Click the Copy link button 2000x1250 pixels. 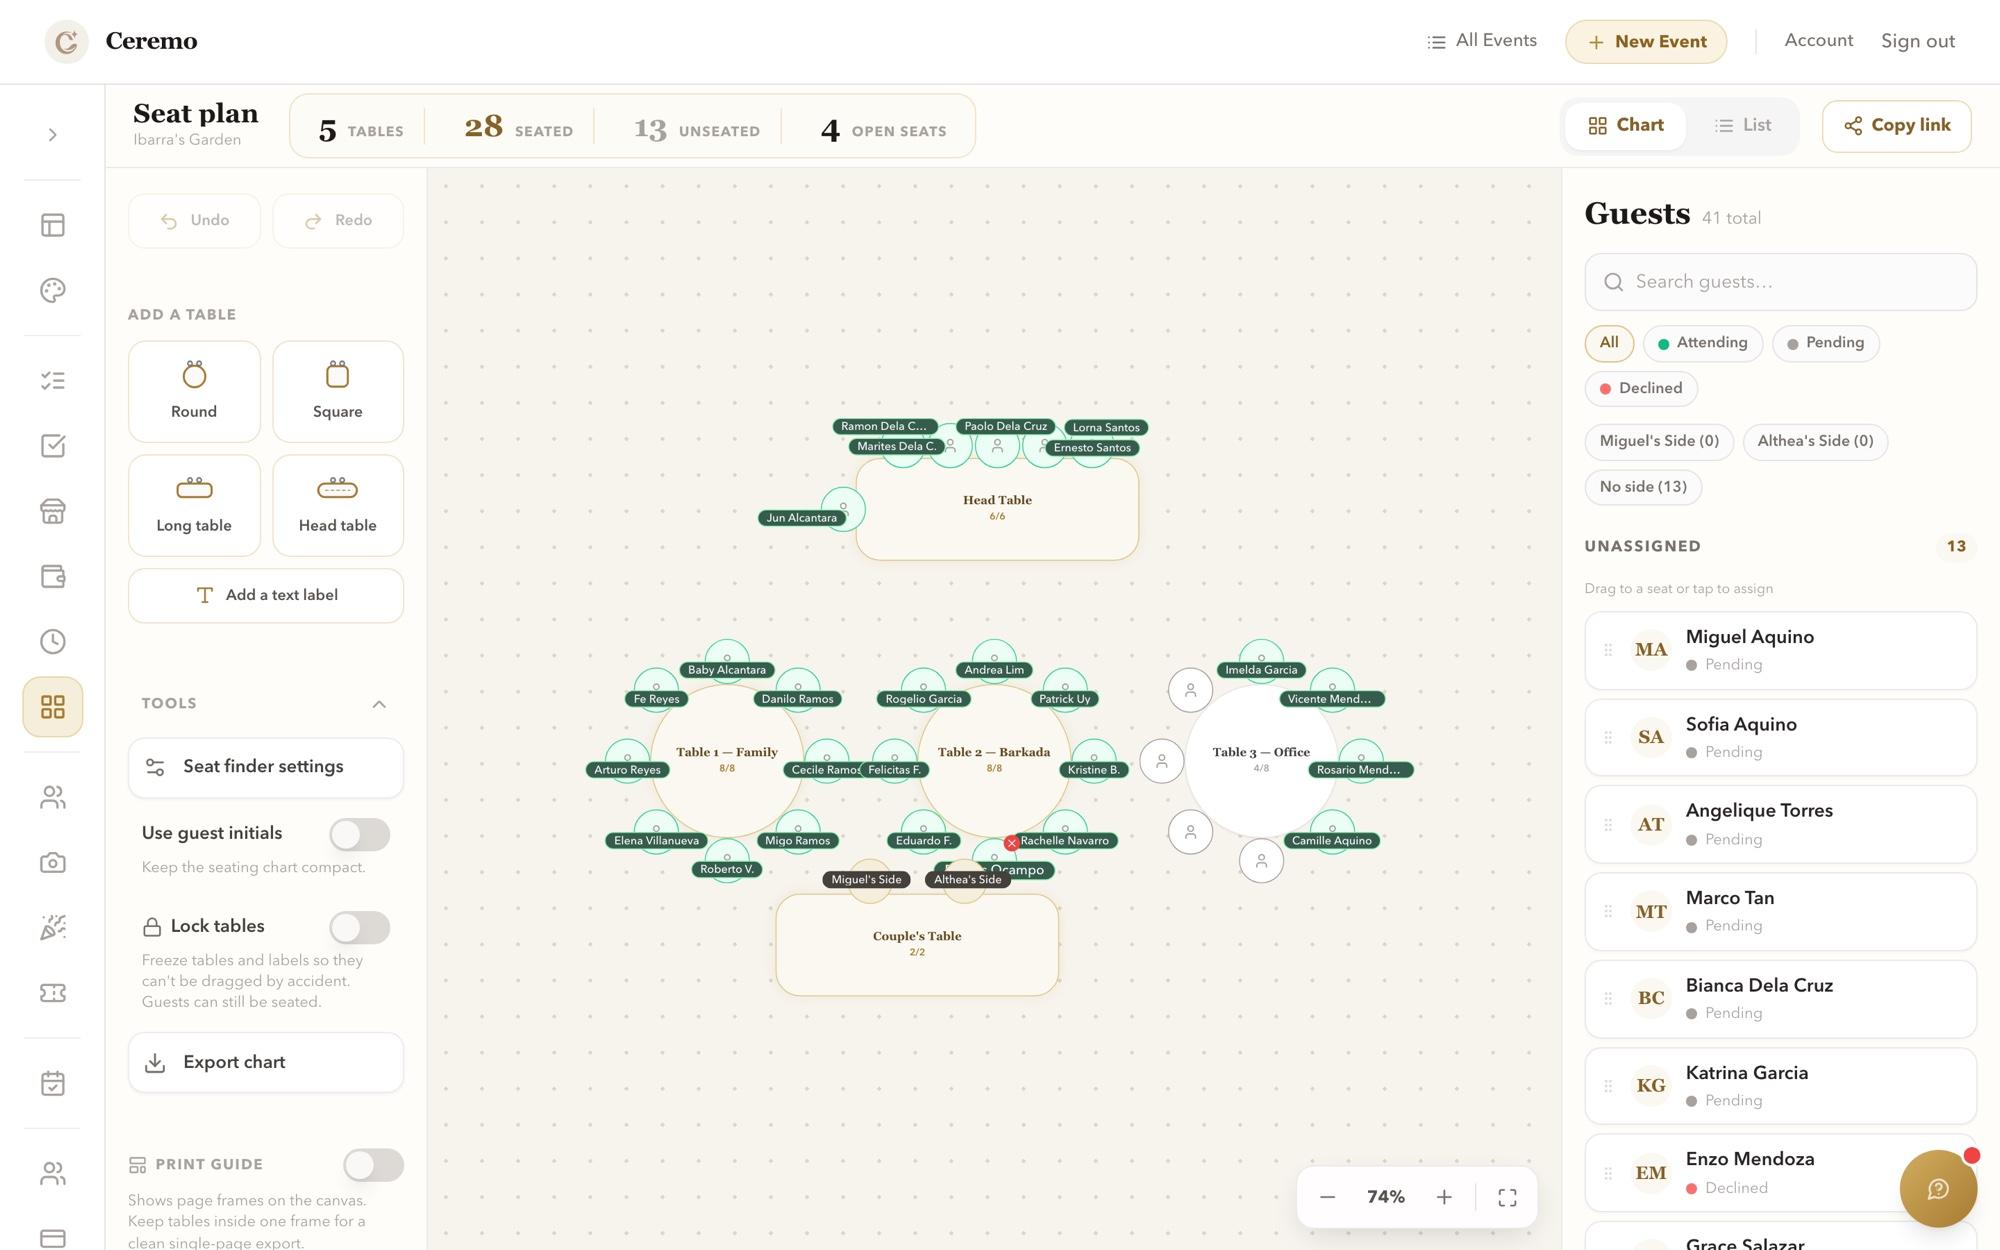point(1897,126)
